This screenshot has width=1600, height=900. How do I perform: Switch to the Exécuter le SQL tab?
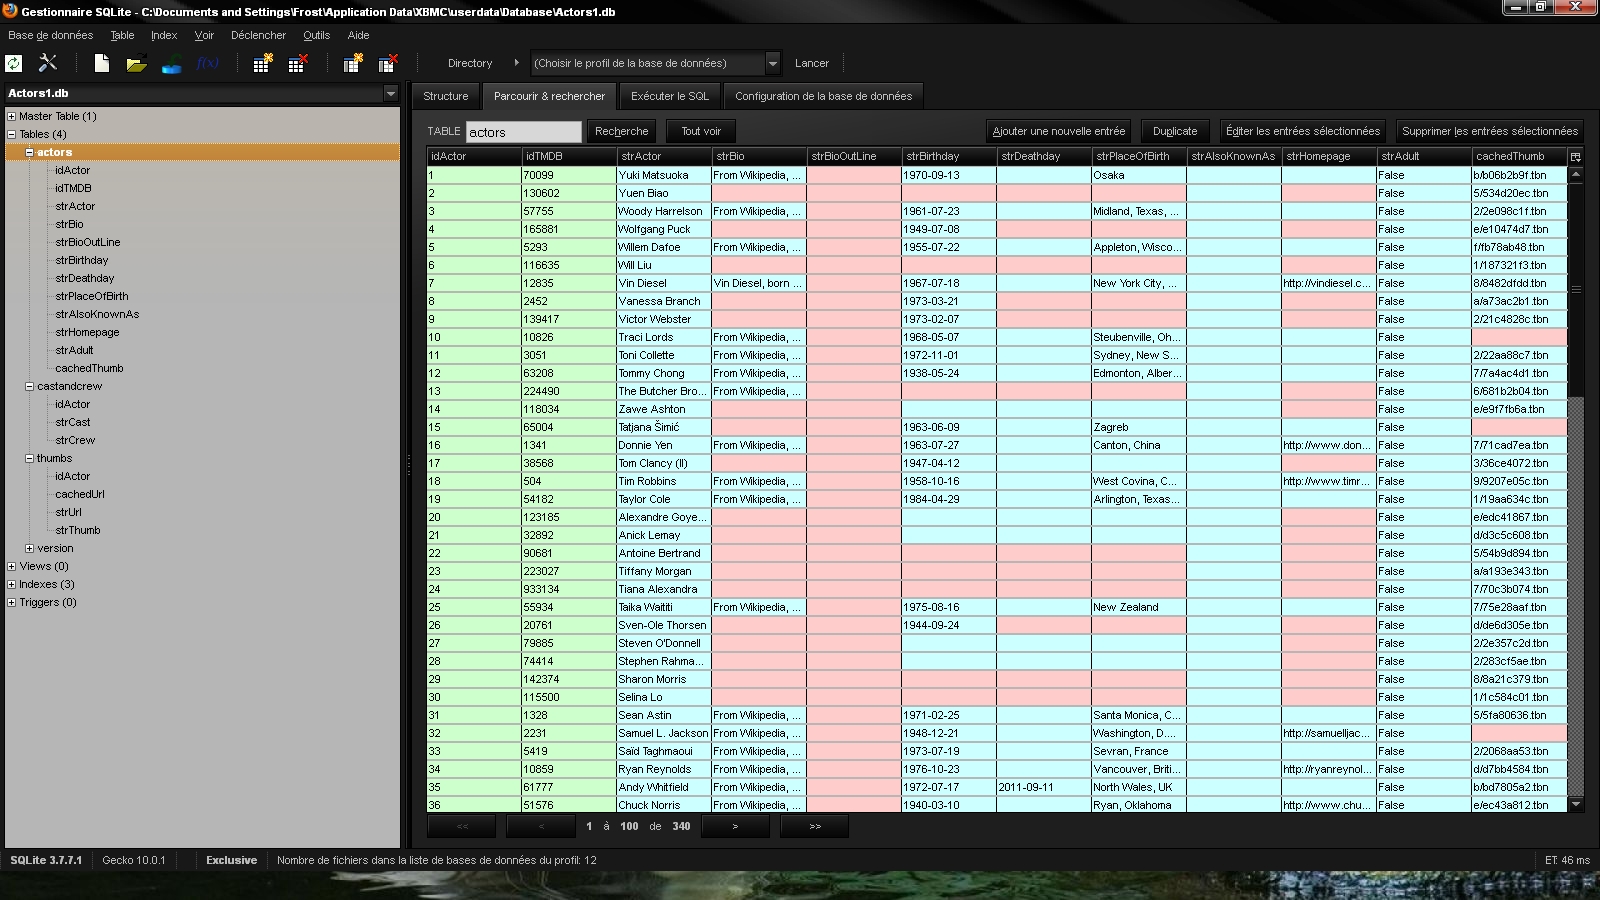click(x=669, y=96)
